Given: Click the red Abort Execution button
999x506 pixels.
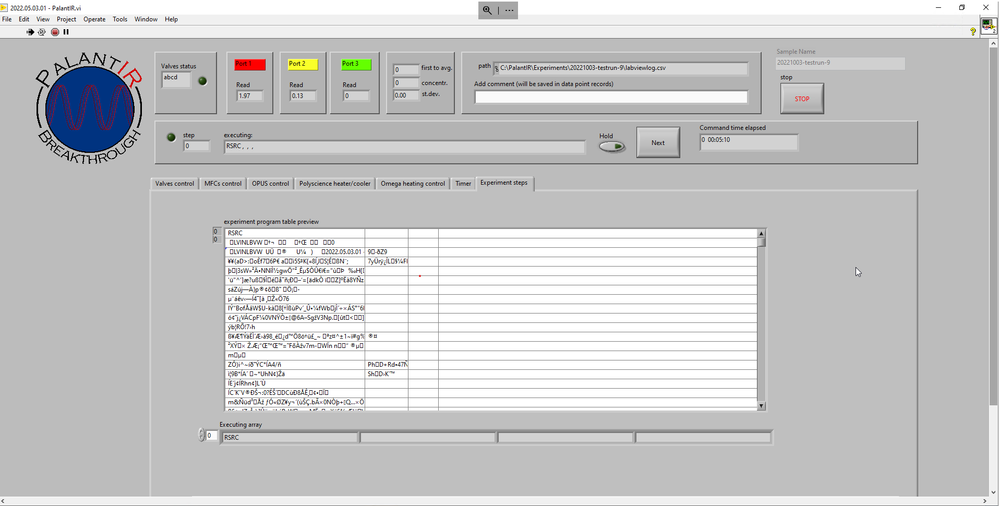Looking at the screenshot, I should pyautogui.click(x=55, y=32).
